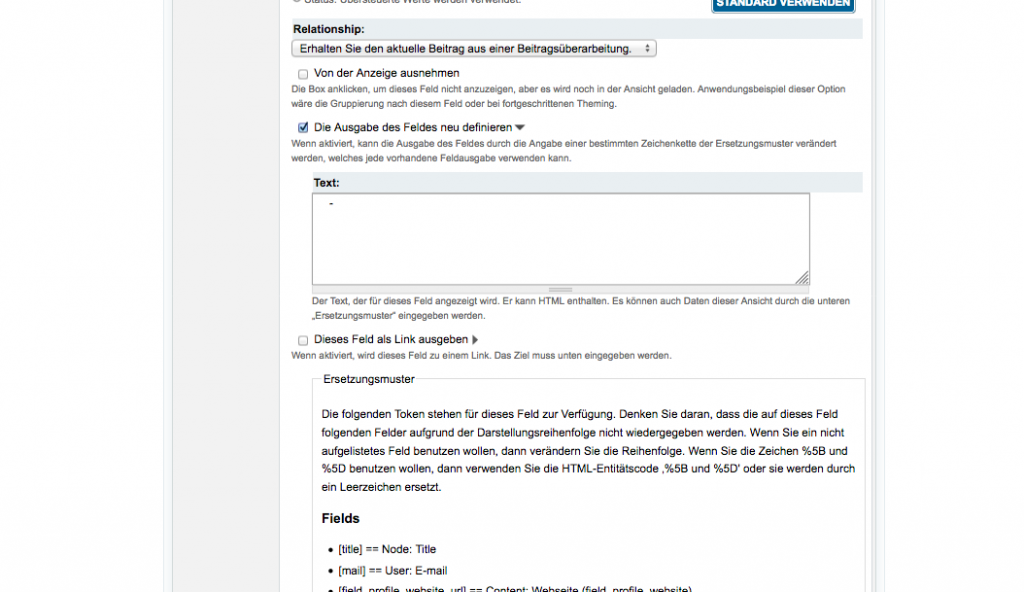This screenshot has height=592, width=1024.
Task: Click the grippie bar below the Text box
Action: [x=560, y=290]
